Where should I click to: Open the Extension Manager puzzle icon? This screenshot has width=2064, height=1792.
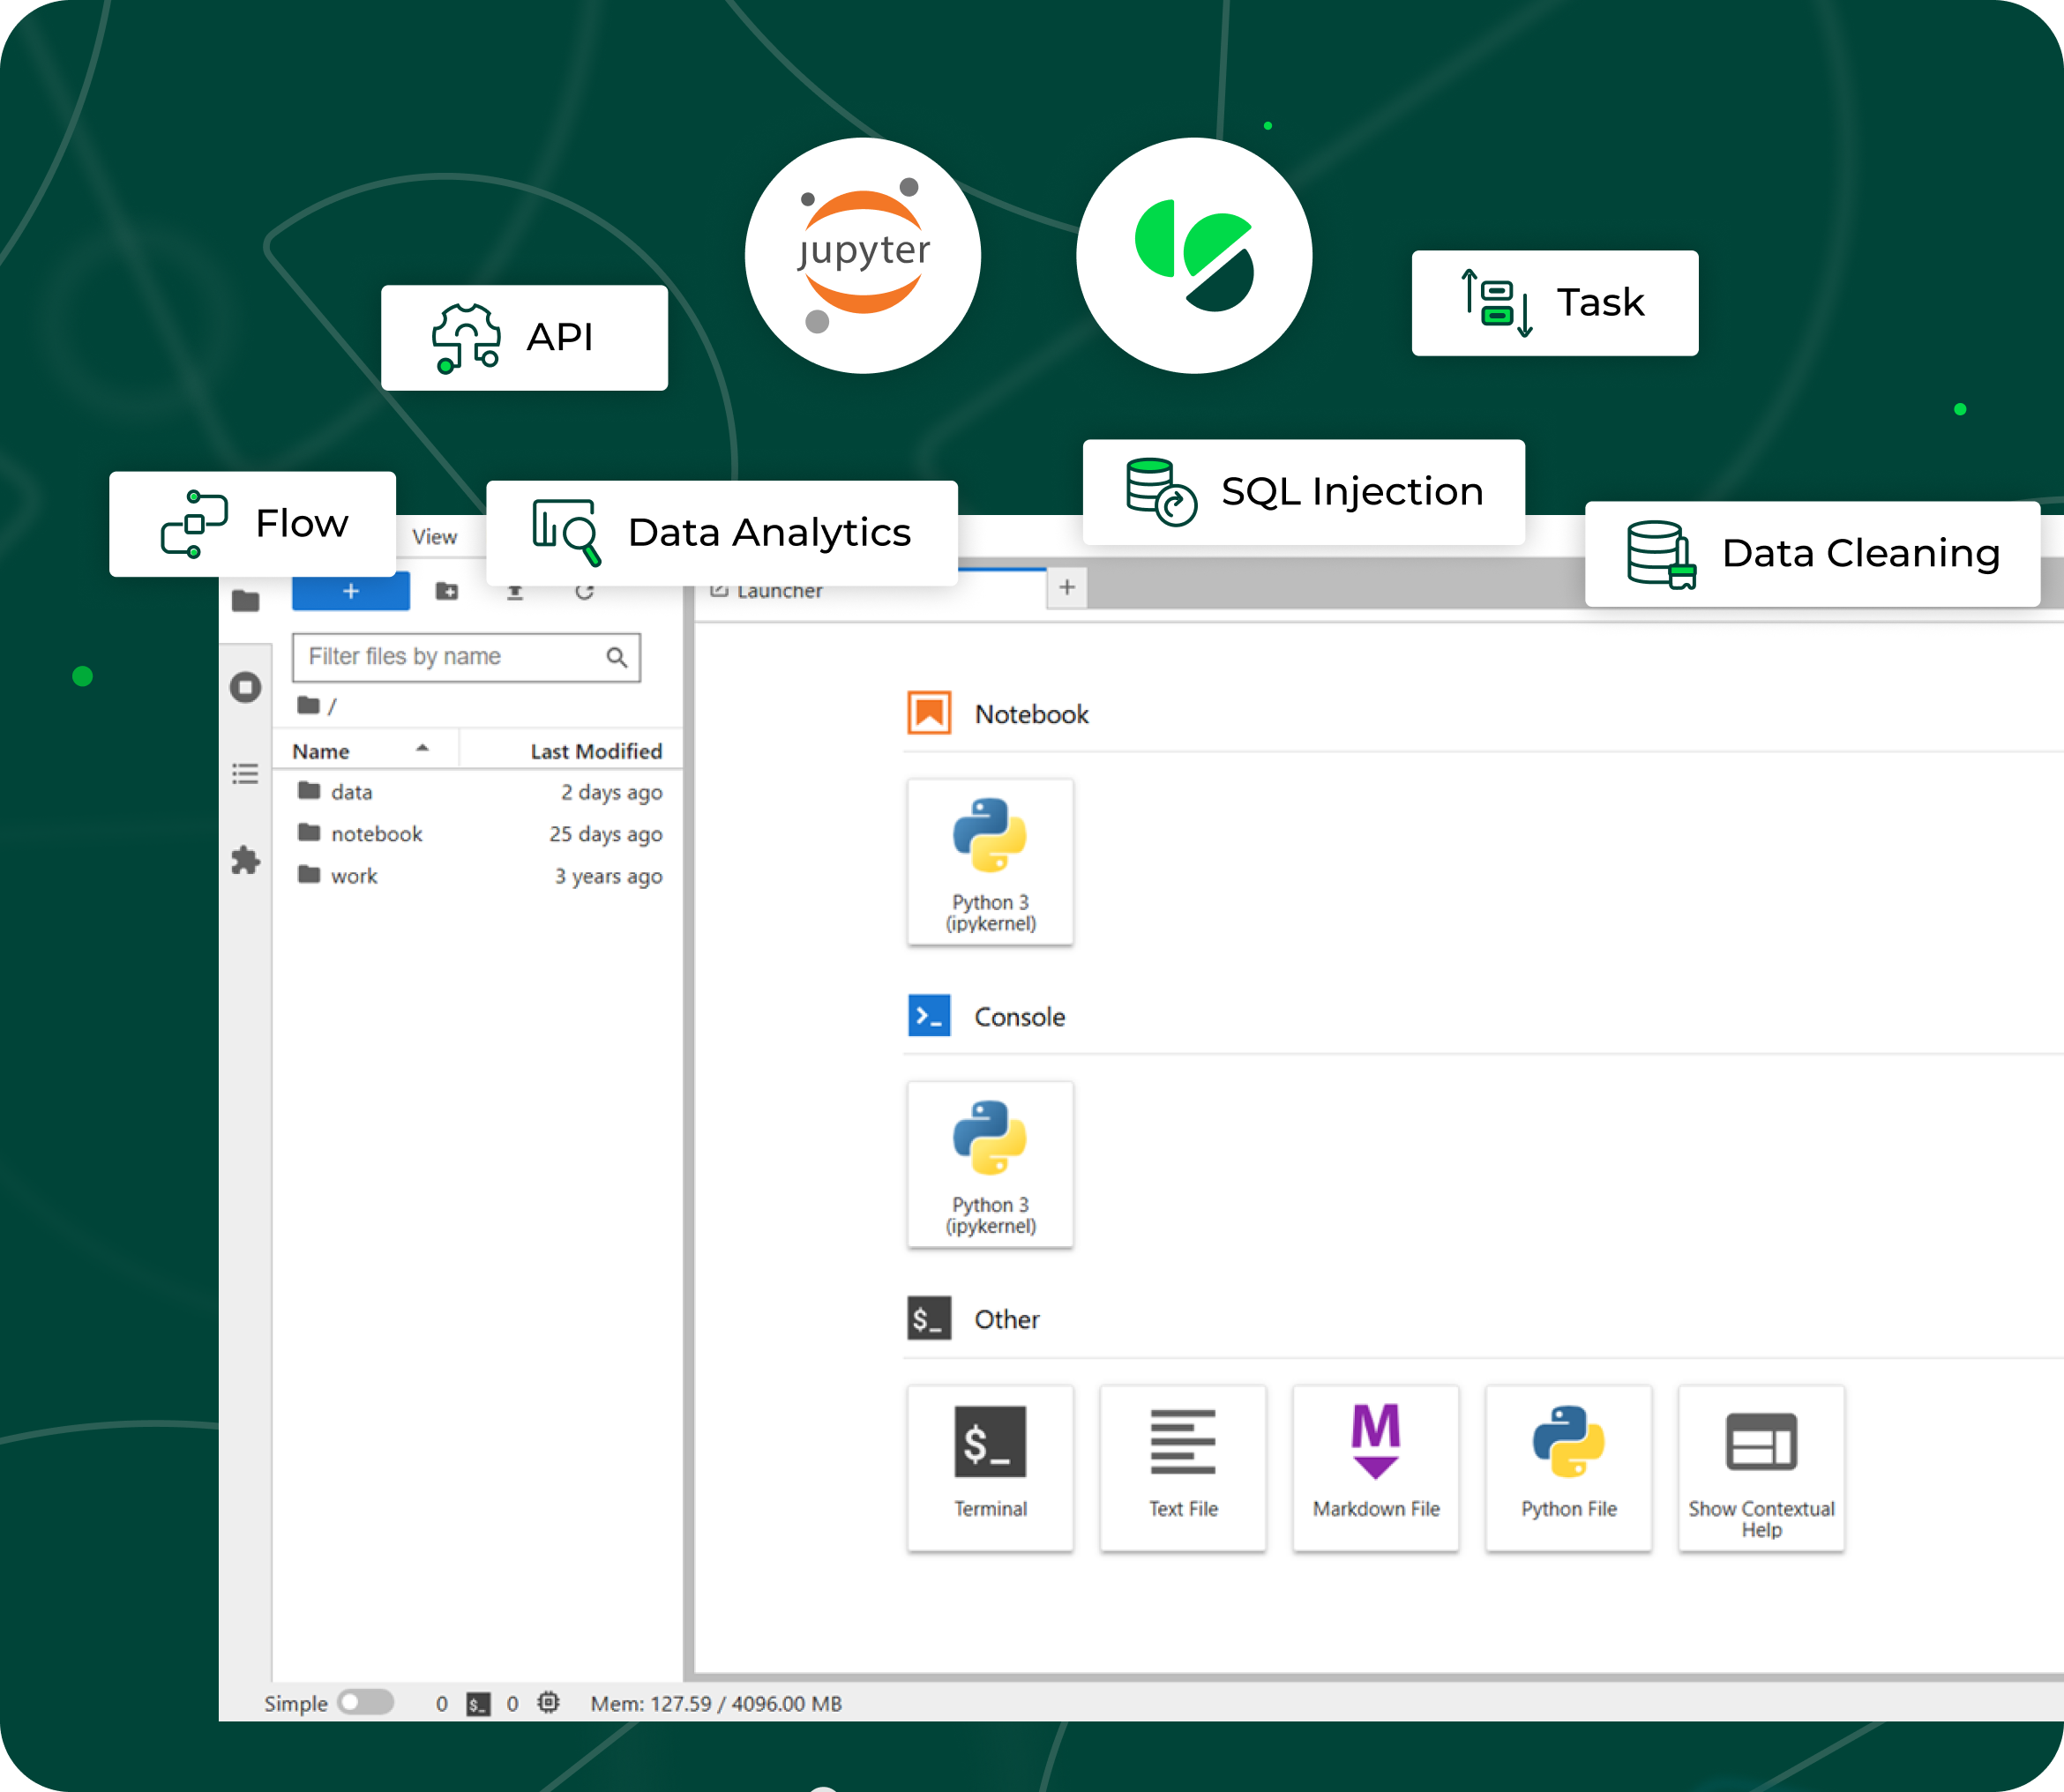(x=245, y=860)
